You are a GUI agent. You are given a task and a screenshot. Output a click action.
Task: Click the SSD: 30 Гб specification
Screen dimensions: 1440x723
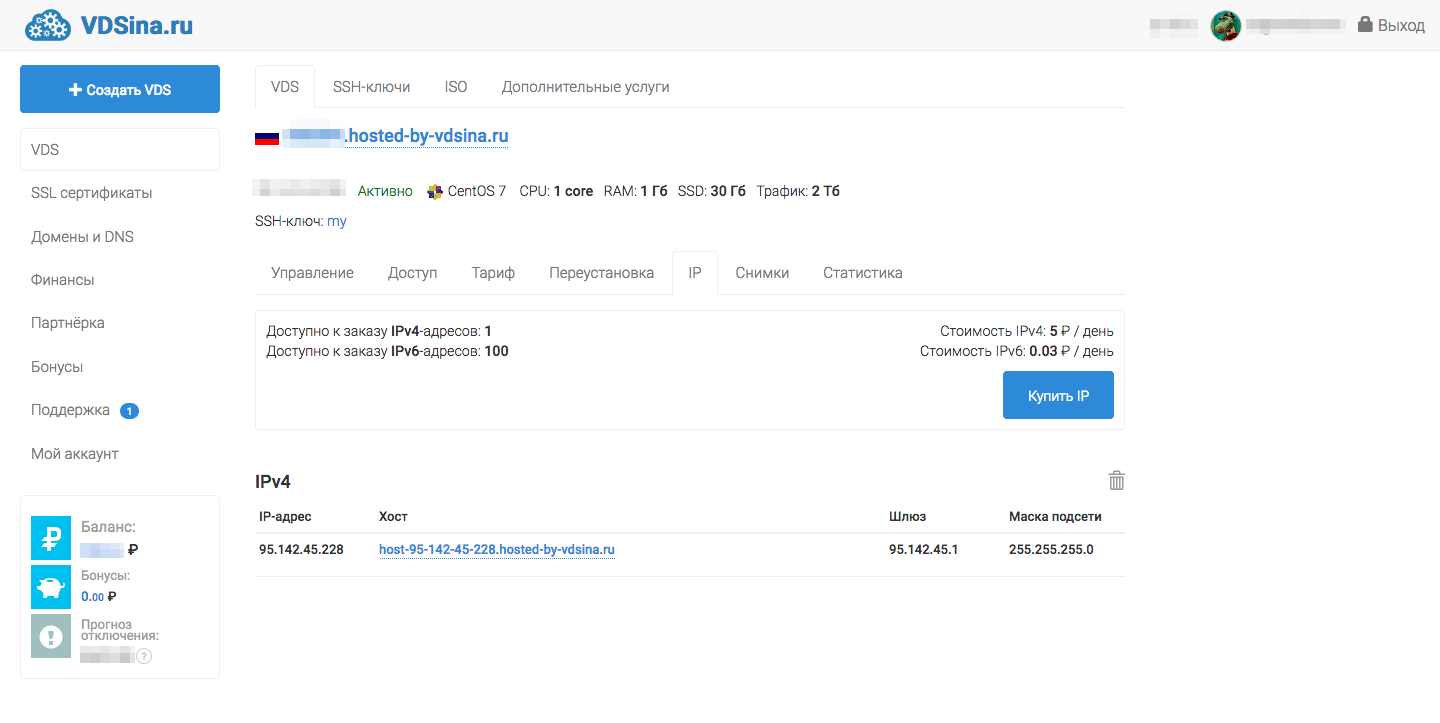712,191
